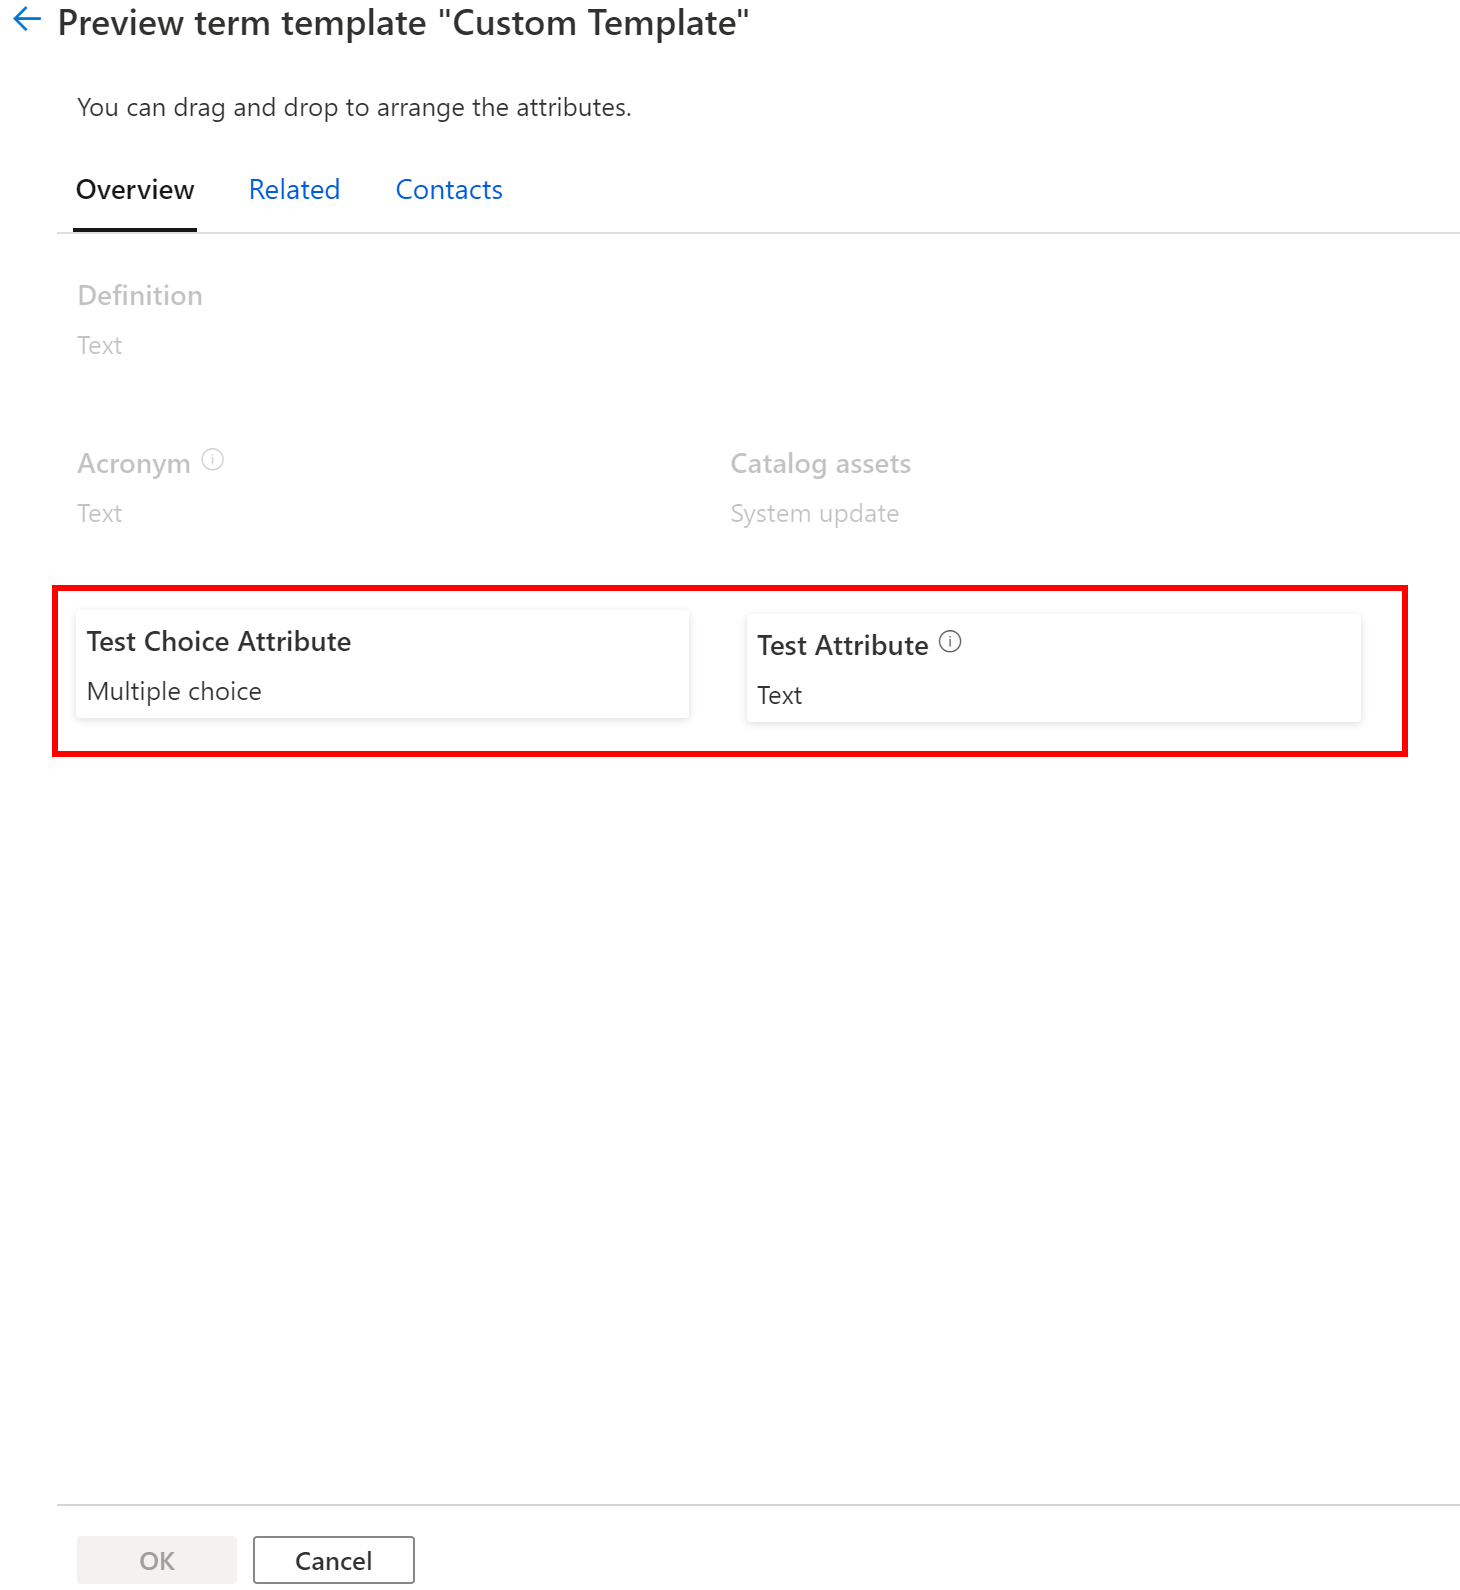Click the back arrow next to the title
The image size is (1460, 1590).
point(27,19)
